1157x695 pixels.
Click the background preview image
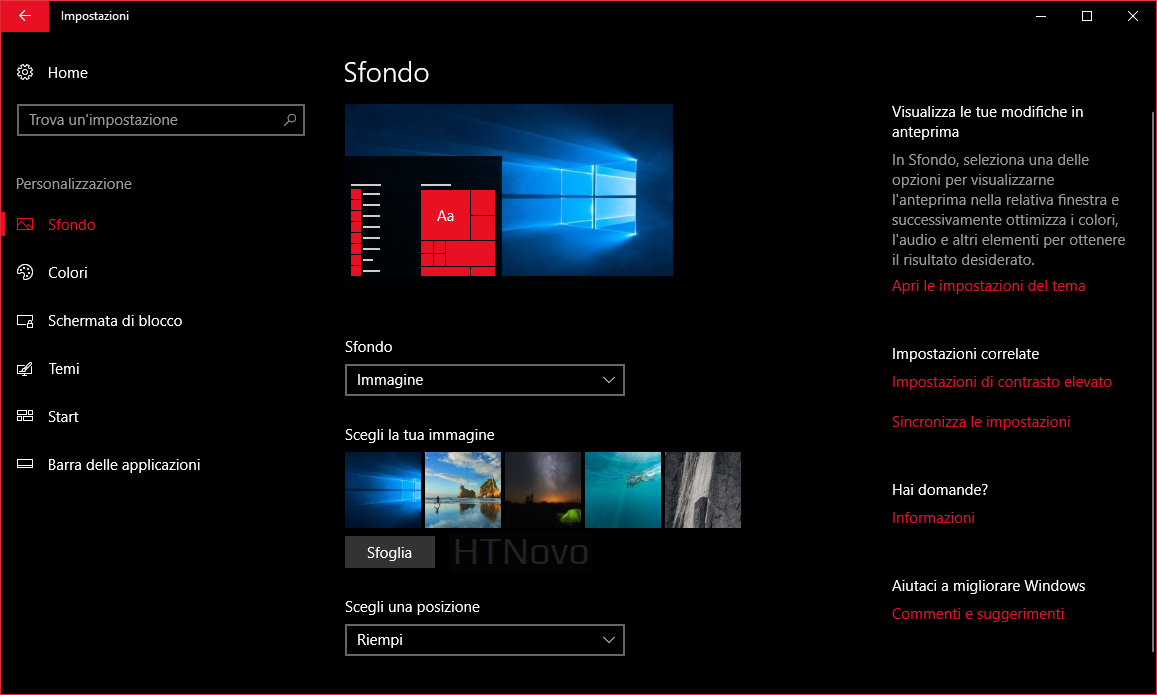point(509,190)
